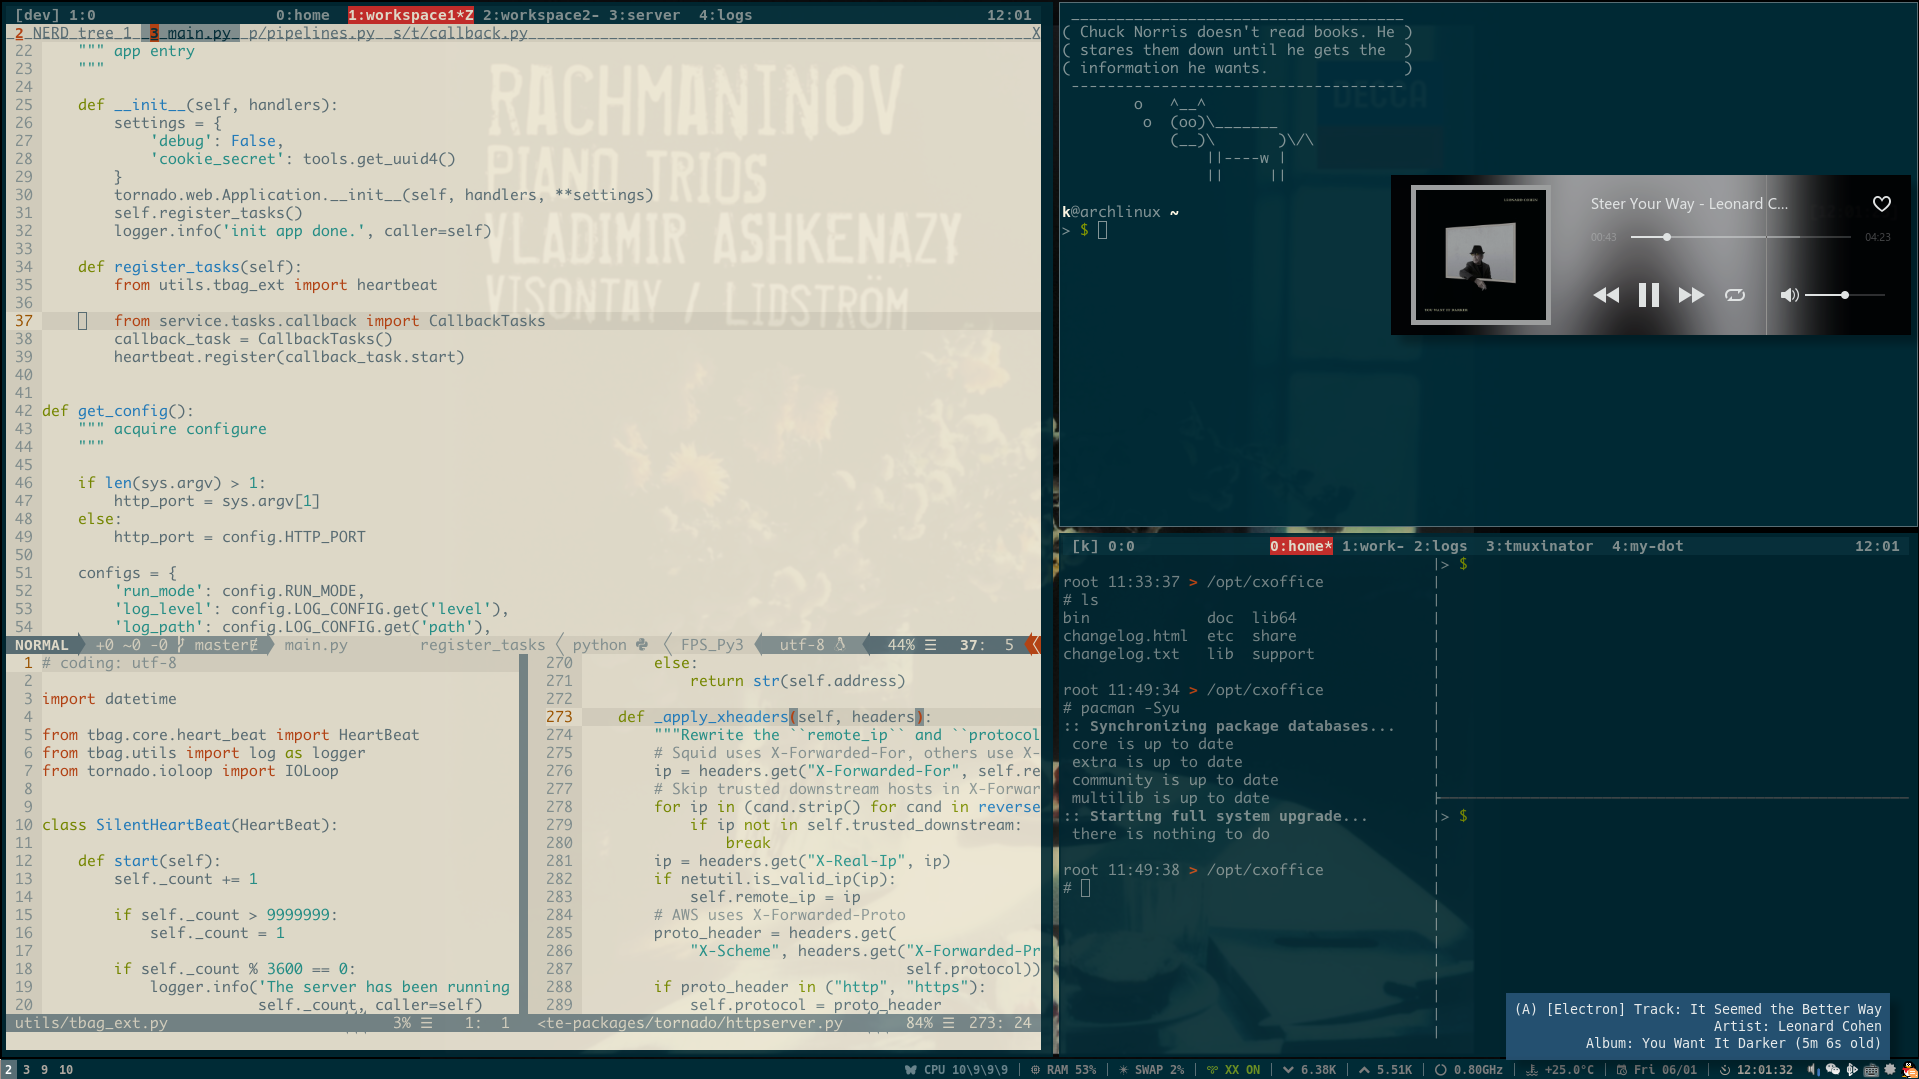Click the volume tray icon
1919x1079 pixels.
click(x=1814, y=1069)
